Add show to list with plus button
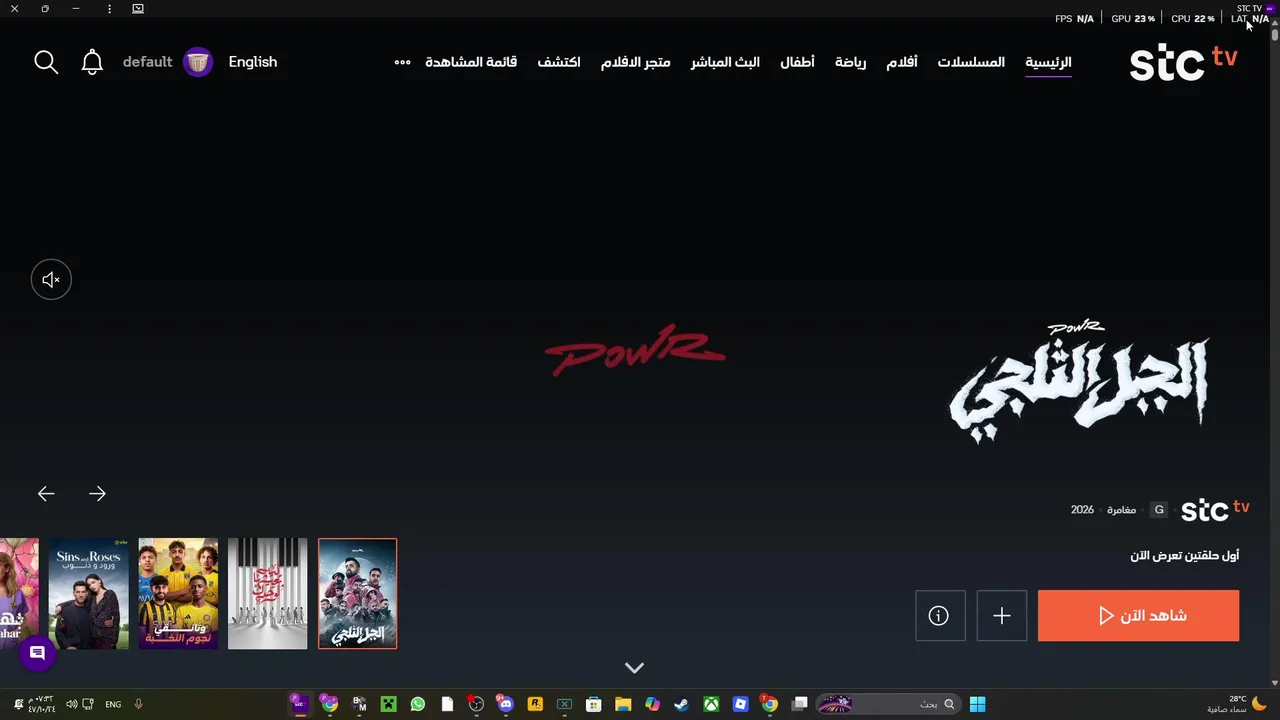 pos(1001,615)
